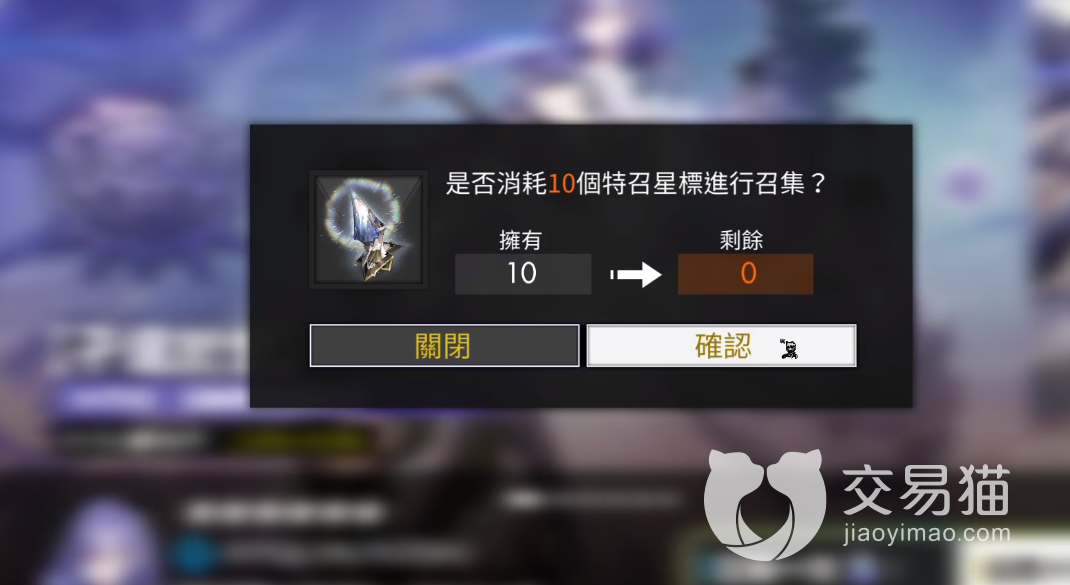Click the special summon star token icon

[368, 229]
